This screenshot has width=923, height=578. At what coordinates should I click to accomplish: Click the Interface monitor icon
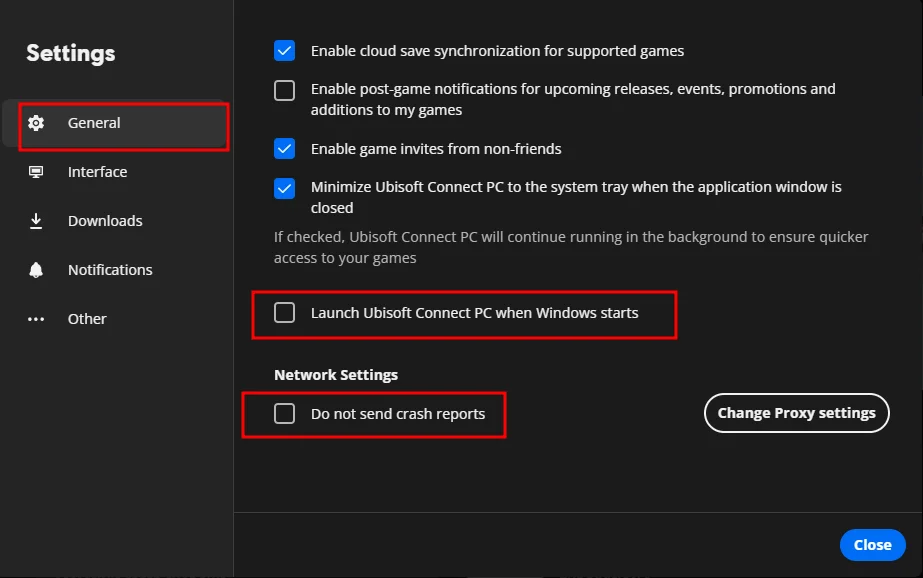coord(37,172)
